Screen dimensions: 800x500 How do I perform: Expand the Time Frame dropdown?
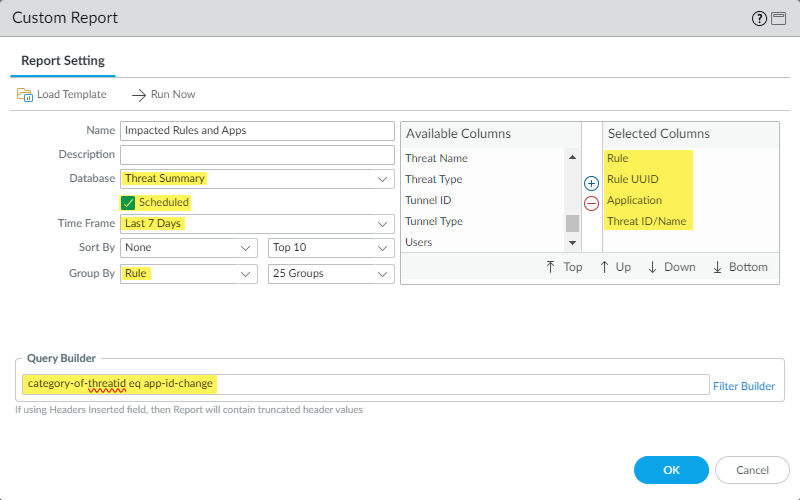(257, 224)
